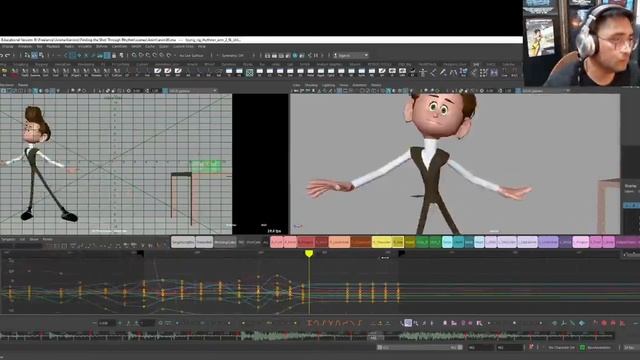
Task: Click the first white script-edit shelf icon
Action: [158, 72]
